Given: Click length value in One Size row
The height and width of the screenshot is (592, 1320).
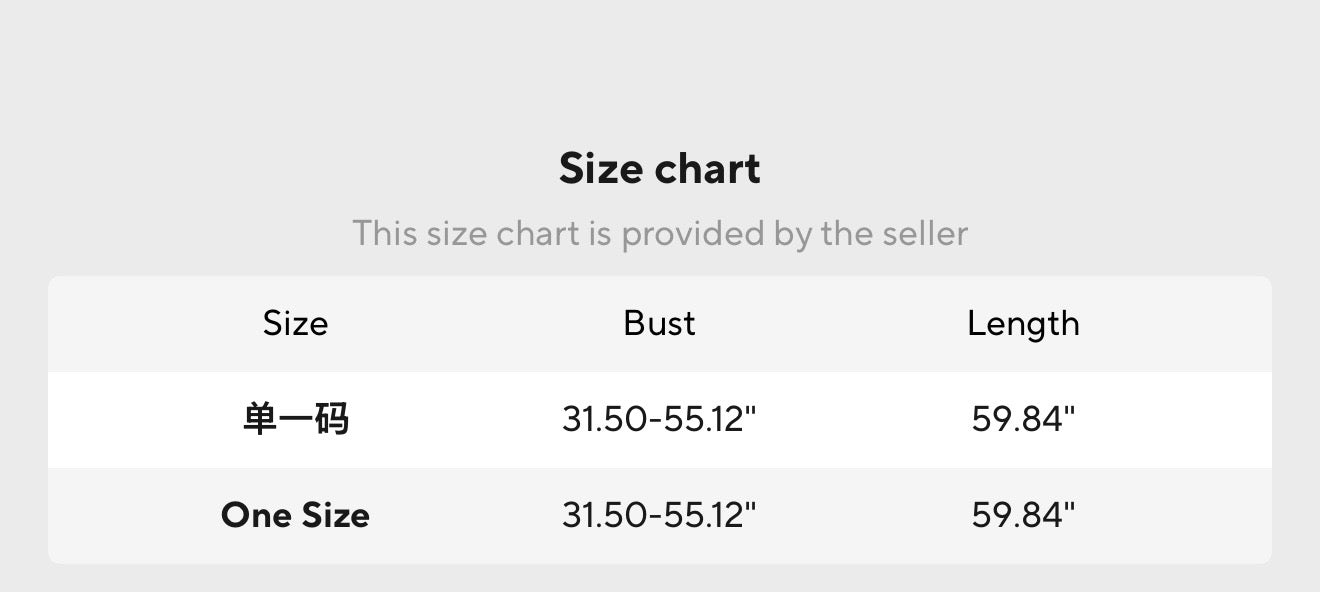Looking at the screenshot, I should 1023,515.
